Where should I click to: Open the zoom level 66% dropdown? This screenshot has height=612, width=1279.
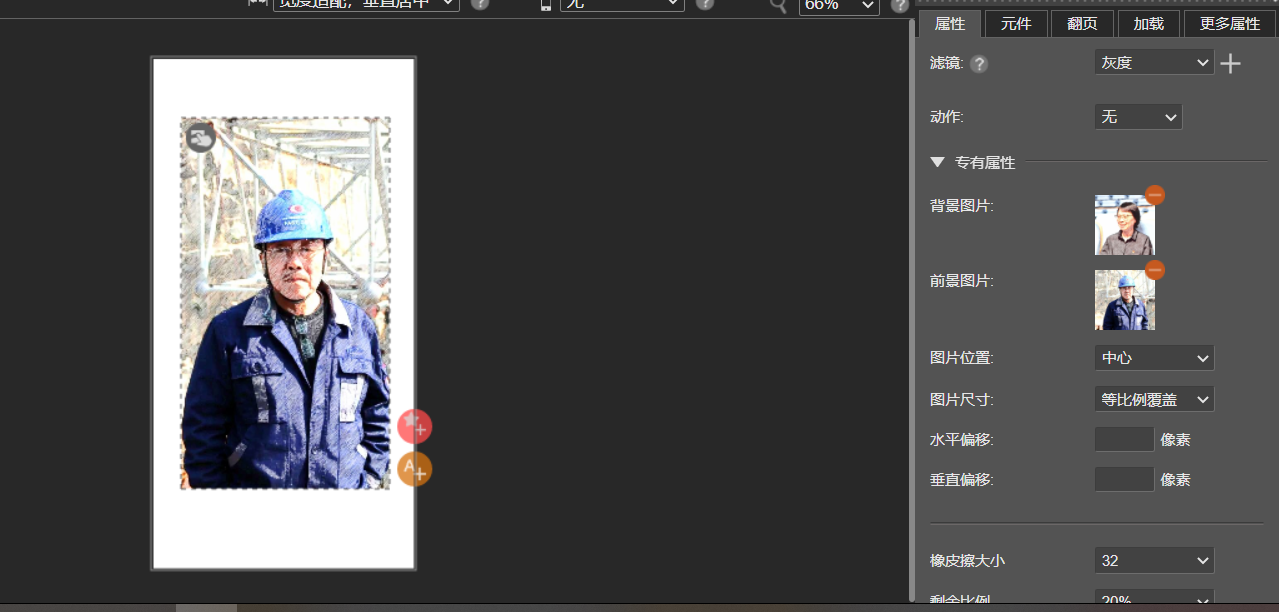839,5
